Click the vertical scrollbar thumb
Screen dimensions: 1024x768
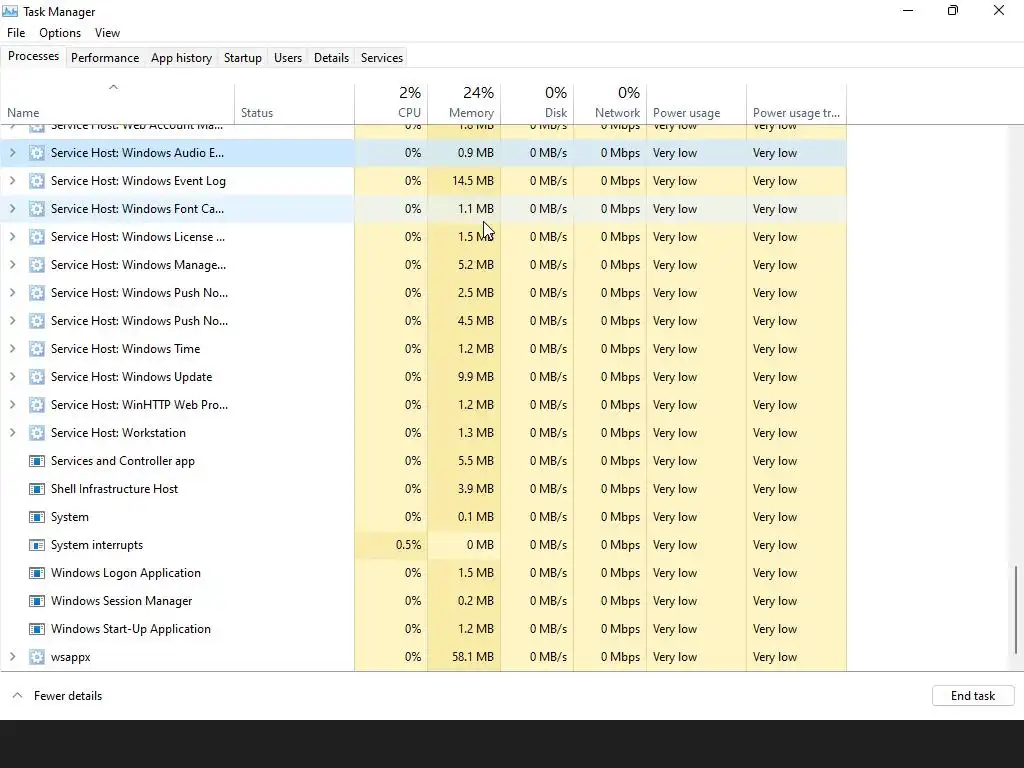tap(1016, 609)
